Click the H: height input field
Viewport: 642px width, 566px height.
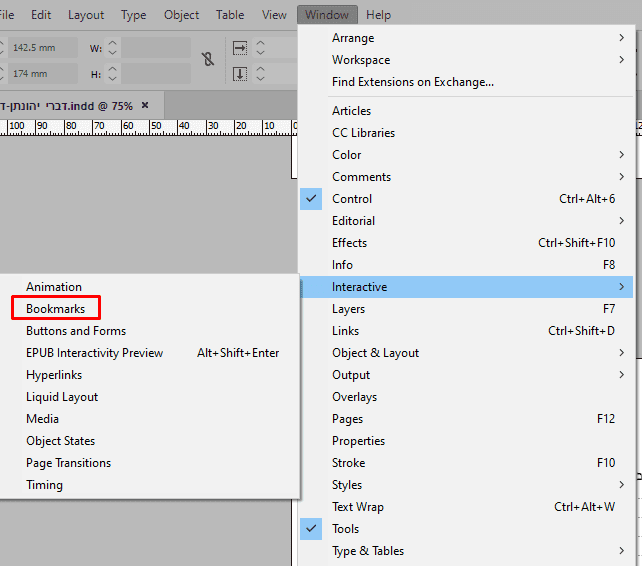pos(156,74)
